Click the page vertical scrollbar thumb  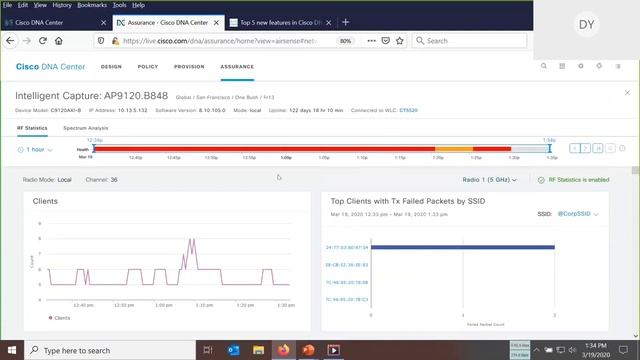pyautogui.click(x=635, y=171)
